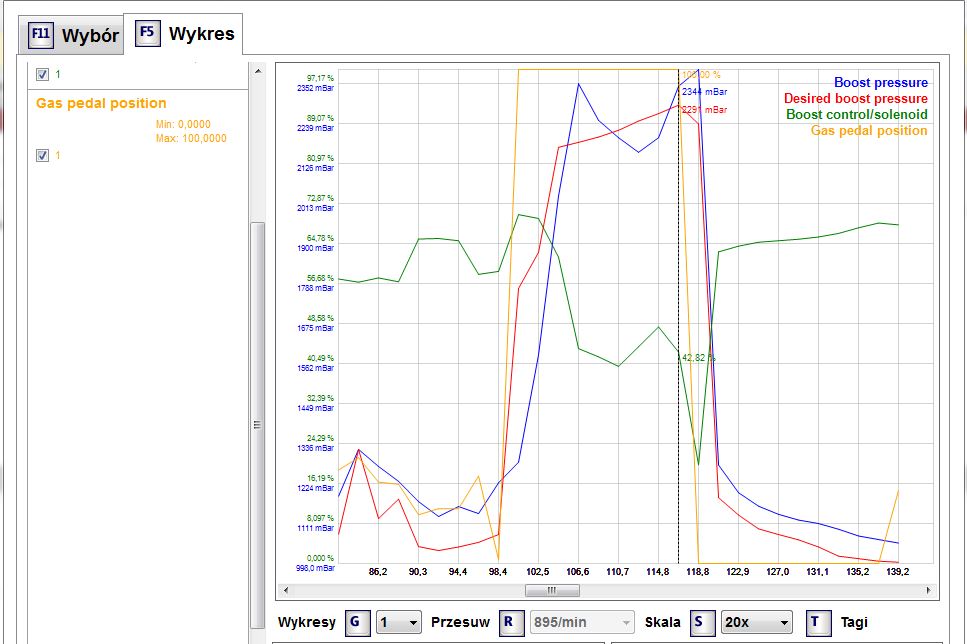
Task: Click the T key icon beside Tagi
Action: (815, 622)
